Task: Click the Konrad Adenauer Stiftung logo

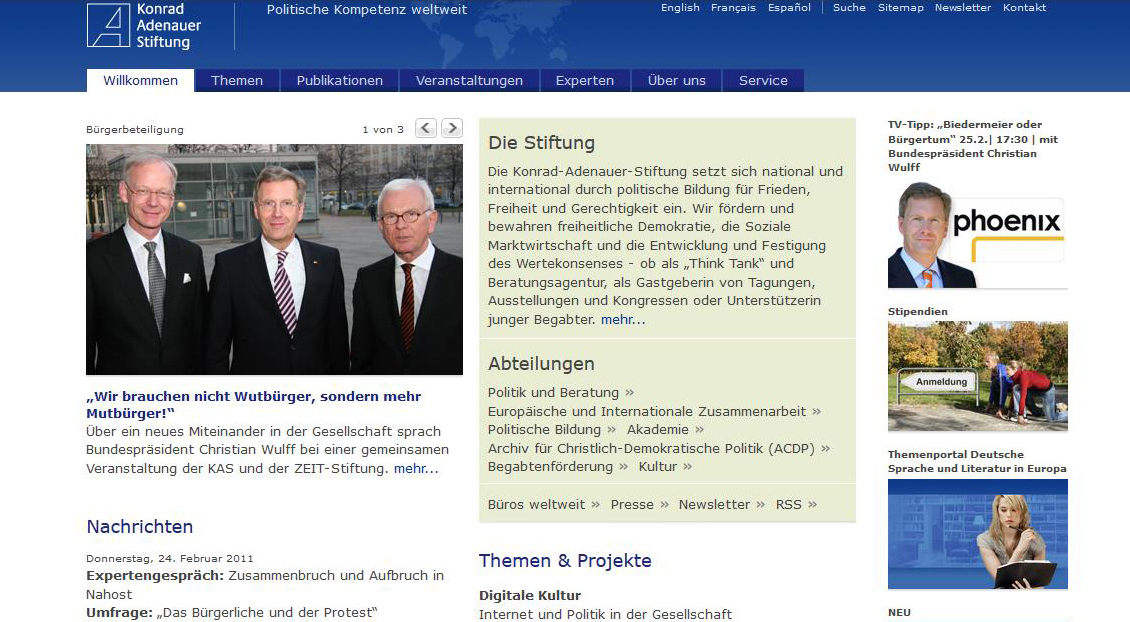Action: pos(145,26)
